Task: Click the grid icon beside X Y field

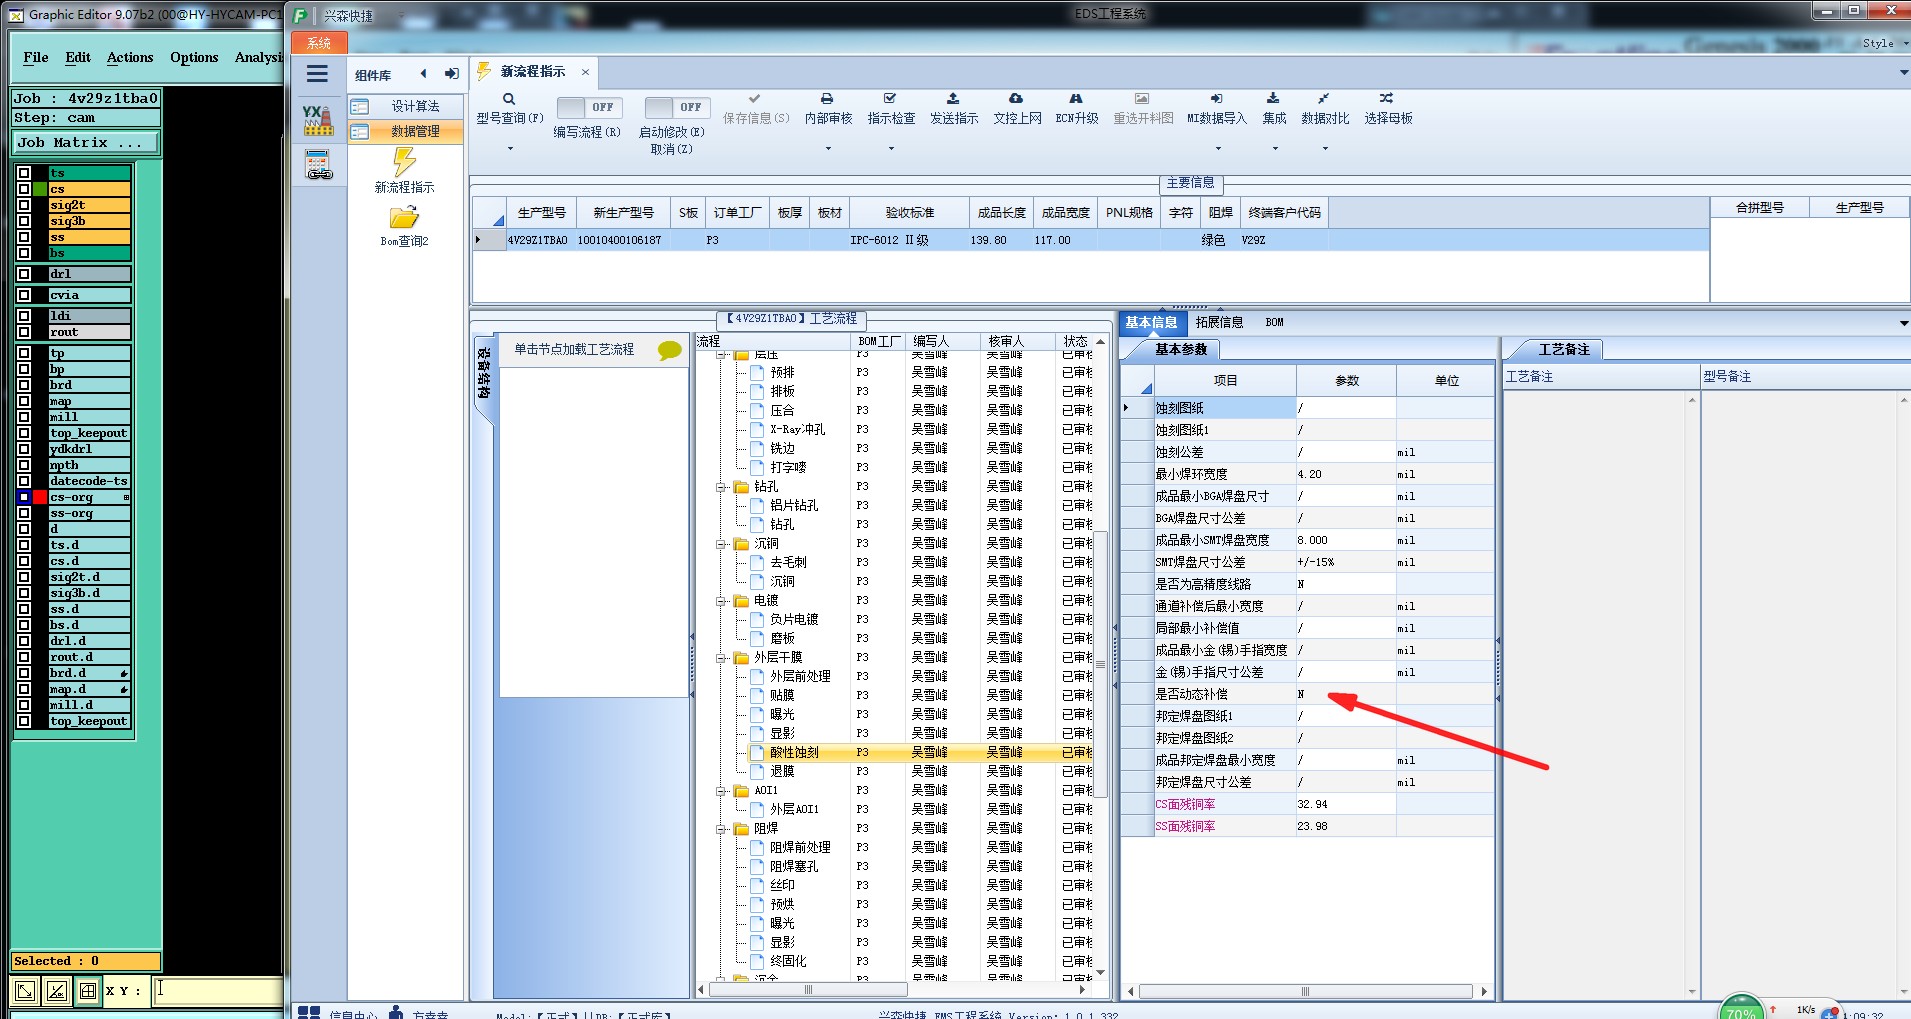Action: click(88, 991)
